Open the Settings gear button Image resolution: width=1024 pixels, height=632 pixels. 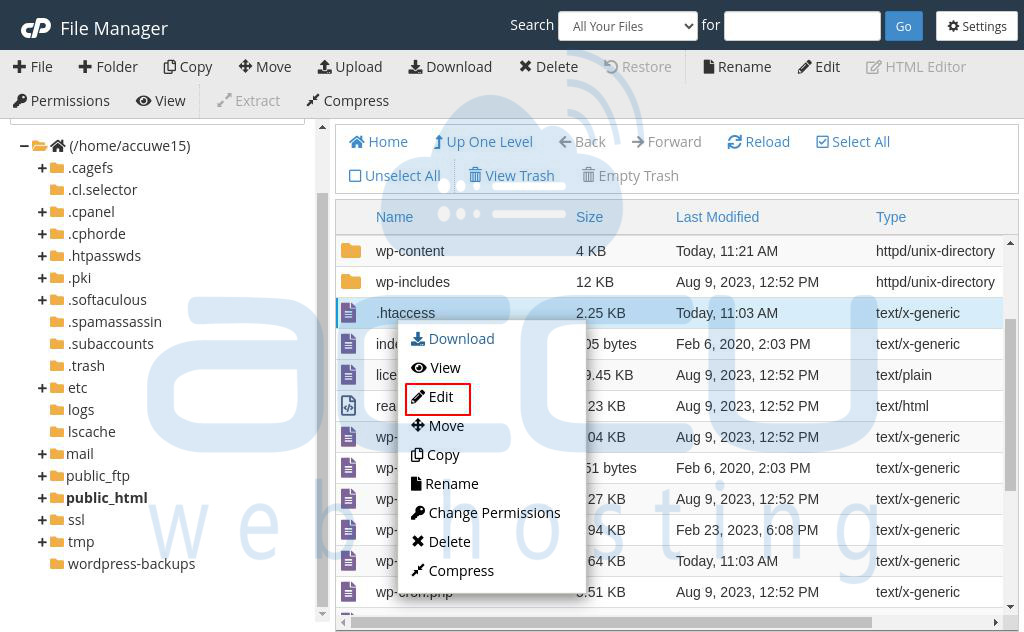[x=976, y=26]
